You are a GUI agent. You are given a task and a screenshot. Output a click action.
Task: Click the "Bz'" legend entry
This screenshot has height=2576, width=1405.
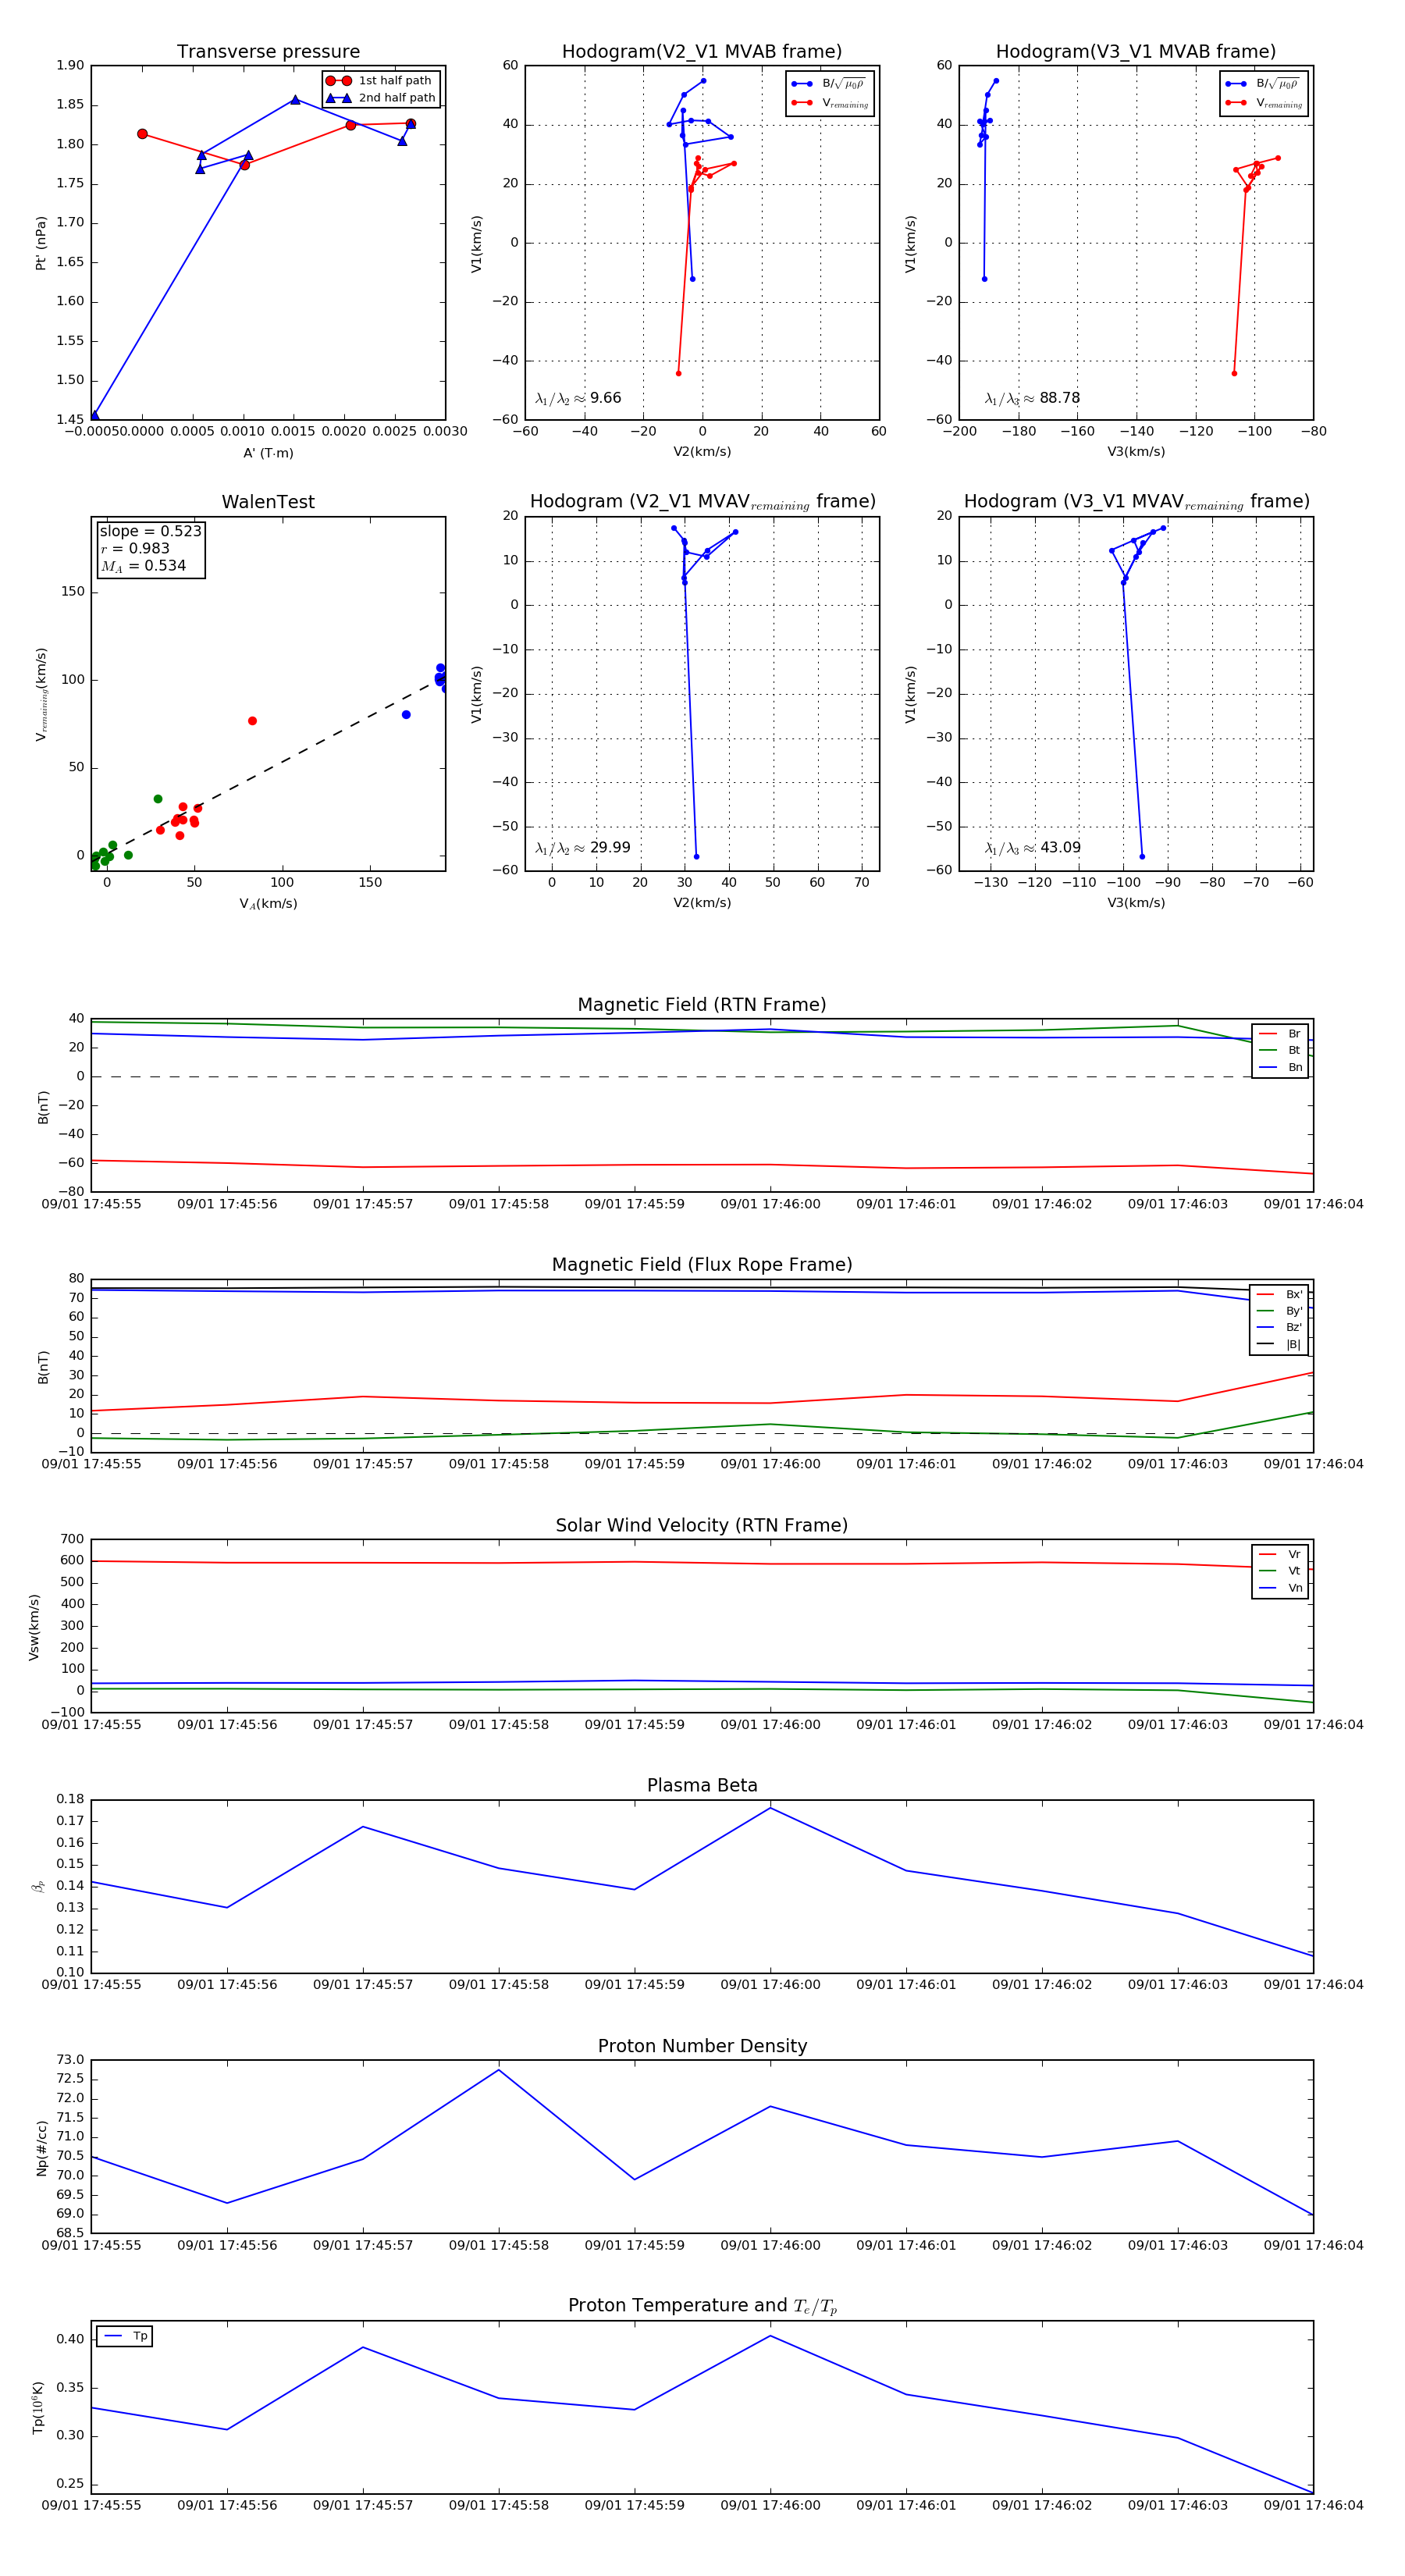coord(1279,1327)
